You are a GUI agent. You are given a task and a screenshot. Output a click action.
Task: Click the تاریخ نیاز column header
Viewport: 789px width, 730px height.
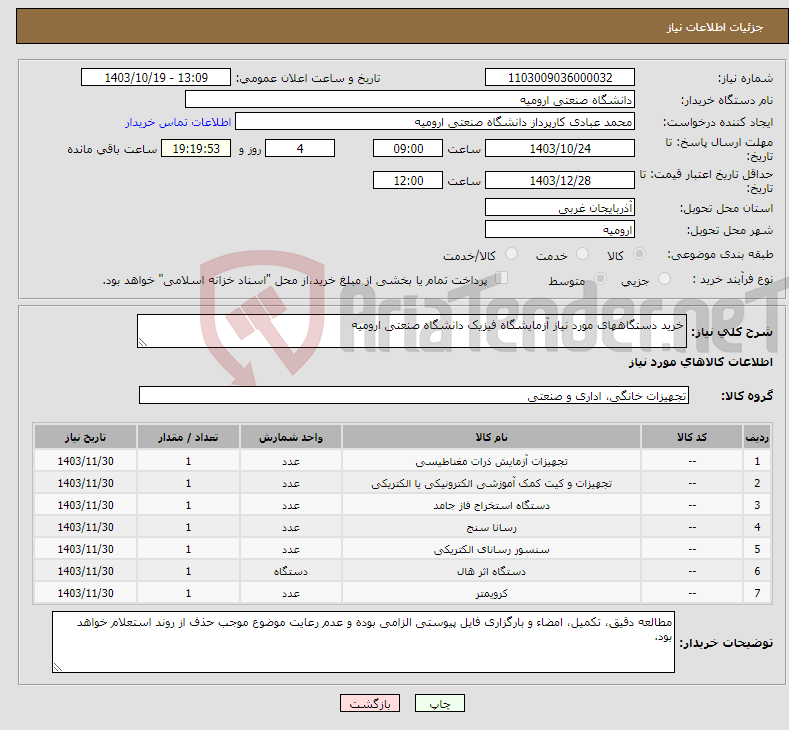pos(86,437)
